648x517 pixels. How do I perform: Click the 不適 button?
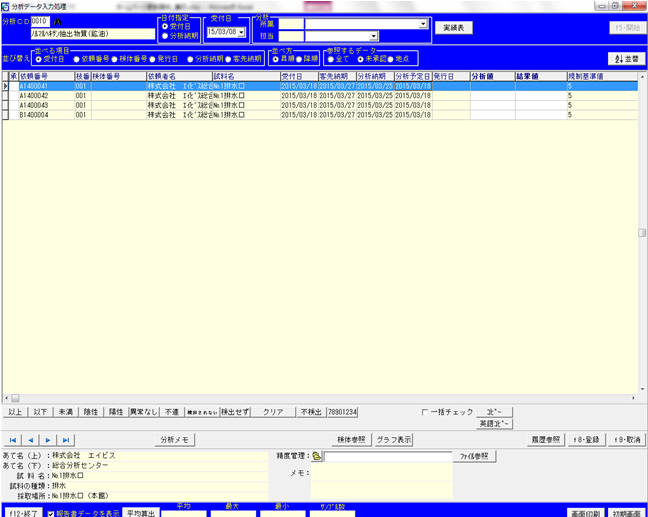pos(172,412)
